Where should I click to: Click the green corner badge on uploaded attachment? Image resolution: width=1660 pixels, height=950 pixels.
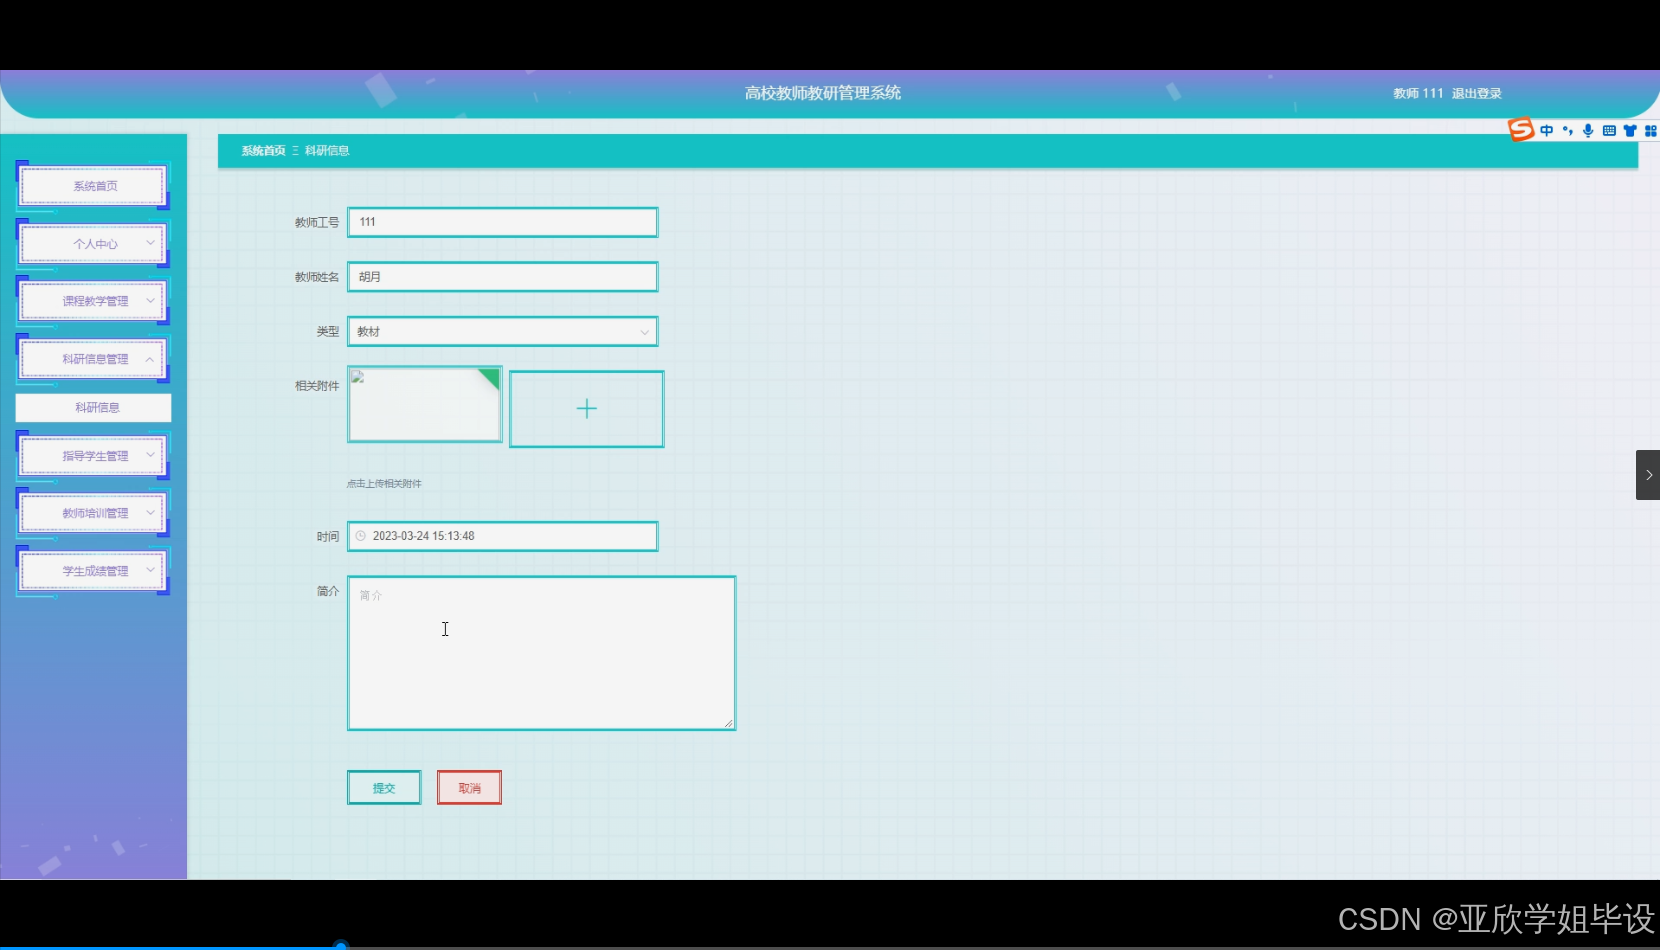pyautogui.click(x=490, y=377)
